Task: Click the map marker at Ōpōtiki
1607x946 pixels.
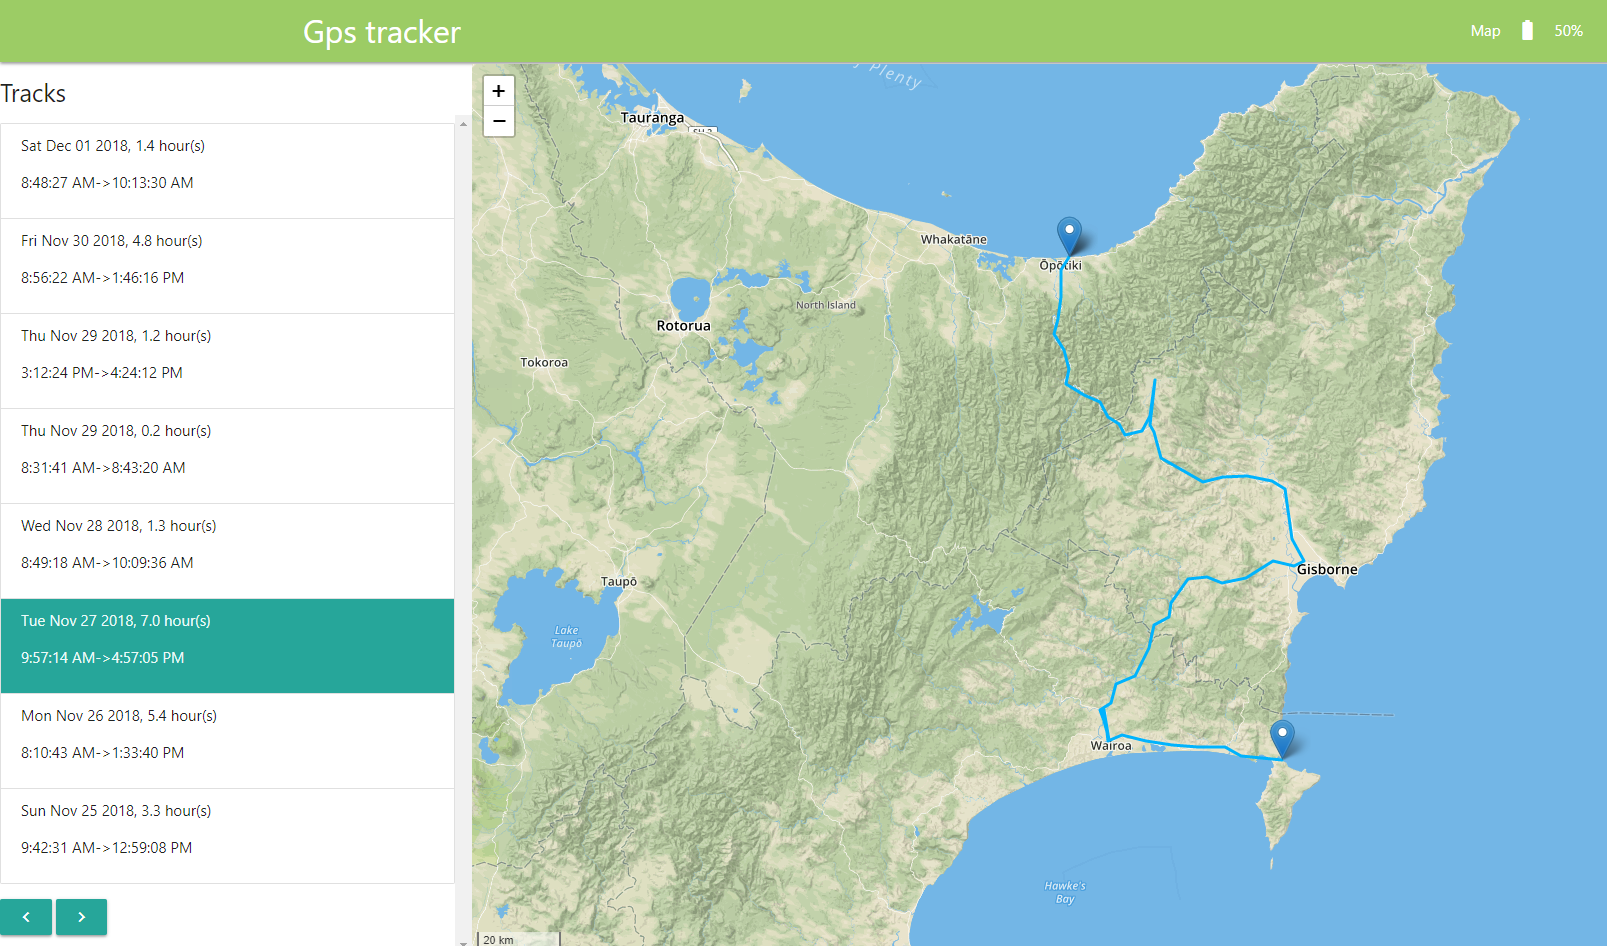Action: coord(1069,237)
